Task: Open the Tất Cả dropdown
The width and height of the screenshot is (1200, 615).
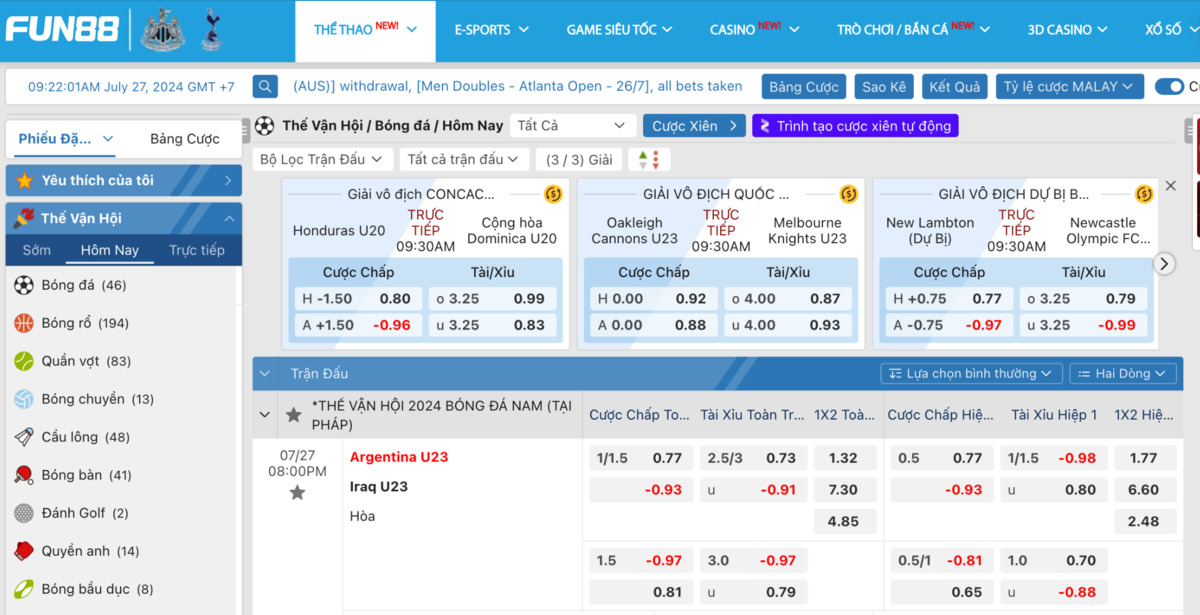Action: [x=571, y=126]
